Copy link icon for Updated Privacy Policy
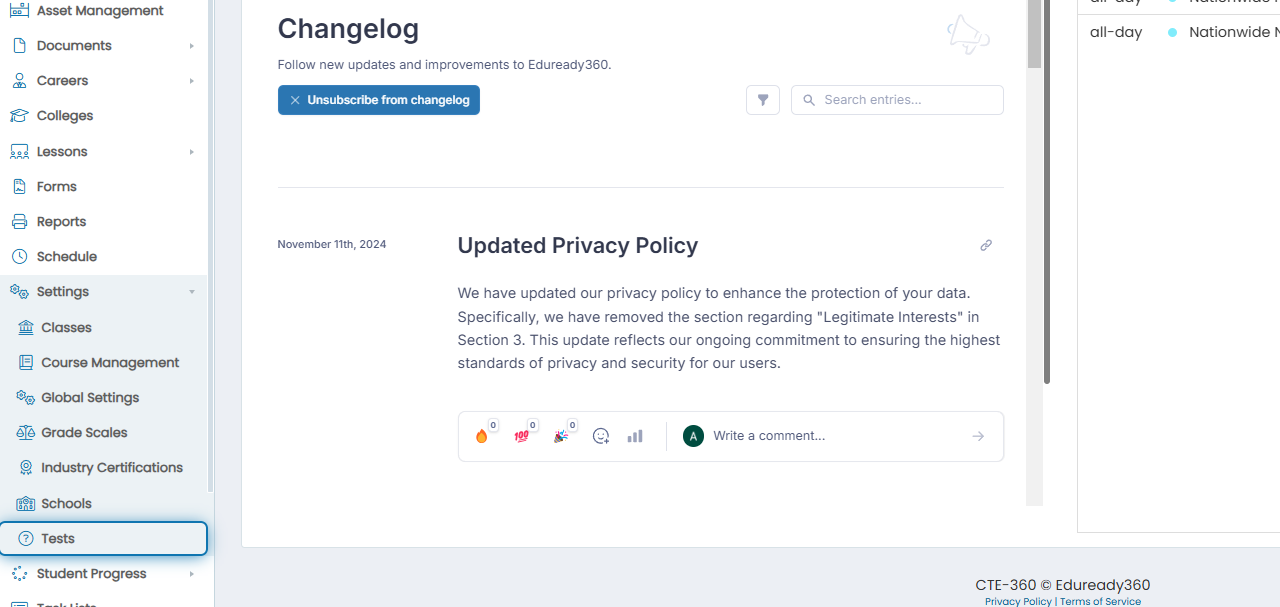 (x=986, y=245)
